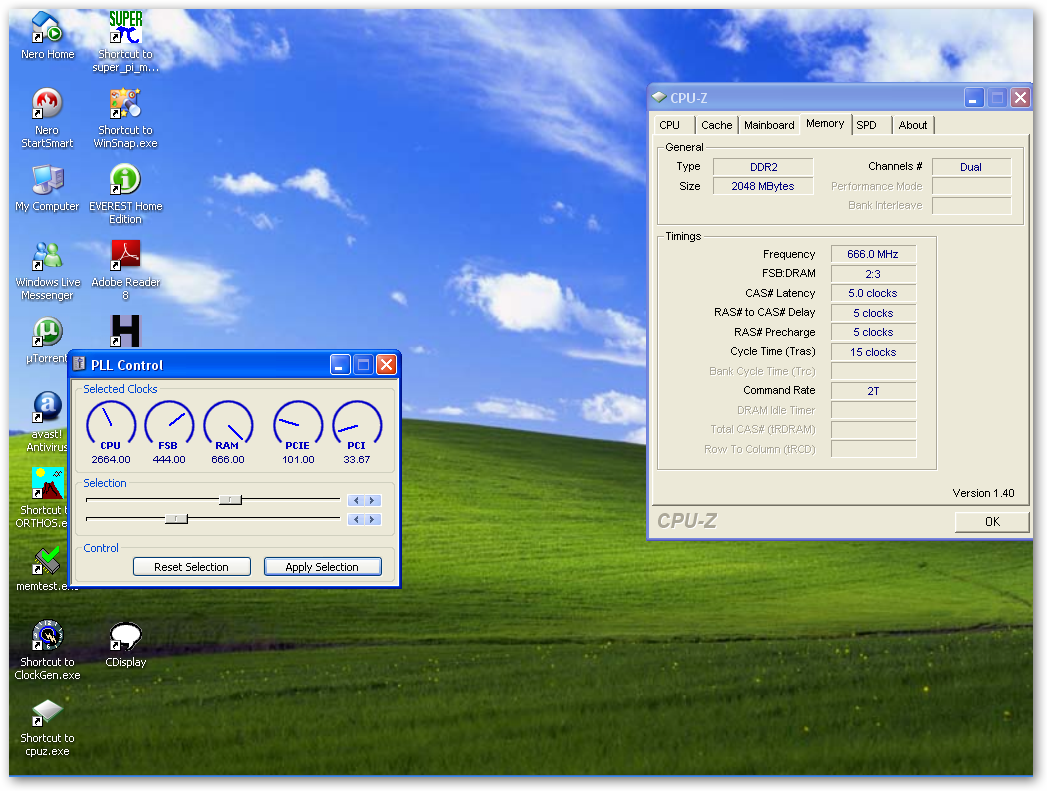Viewport: 1047px width, 791px height.
Task: Step lower Selection slider right arrow
Action: click(x=373, y=519)
